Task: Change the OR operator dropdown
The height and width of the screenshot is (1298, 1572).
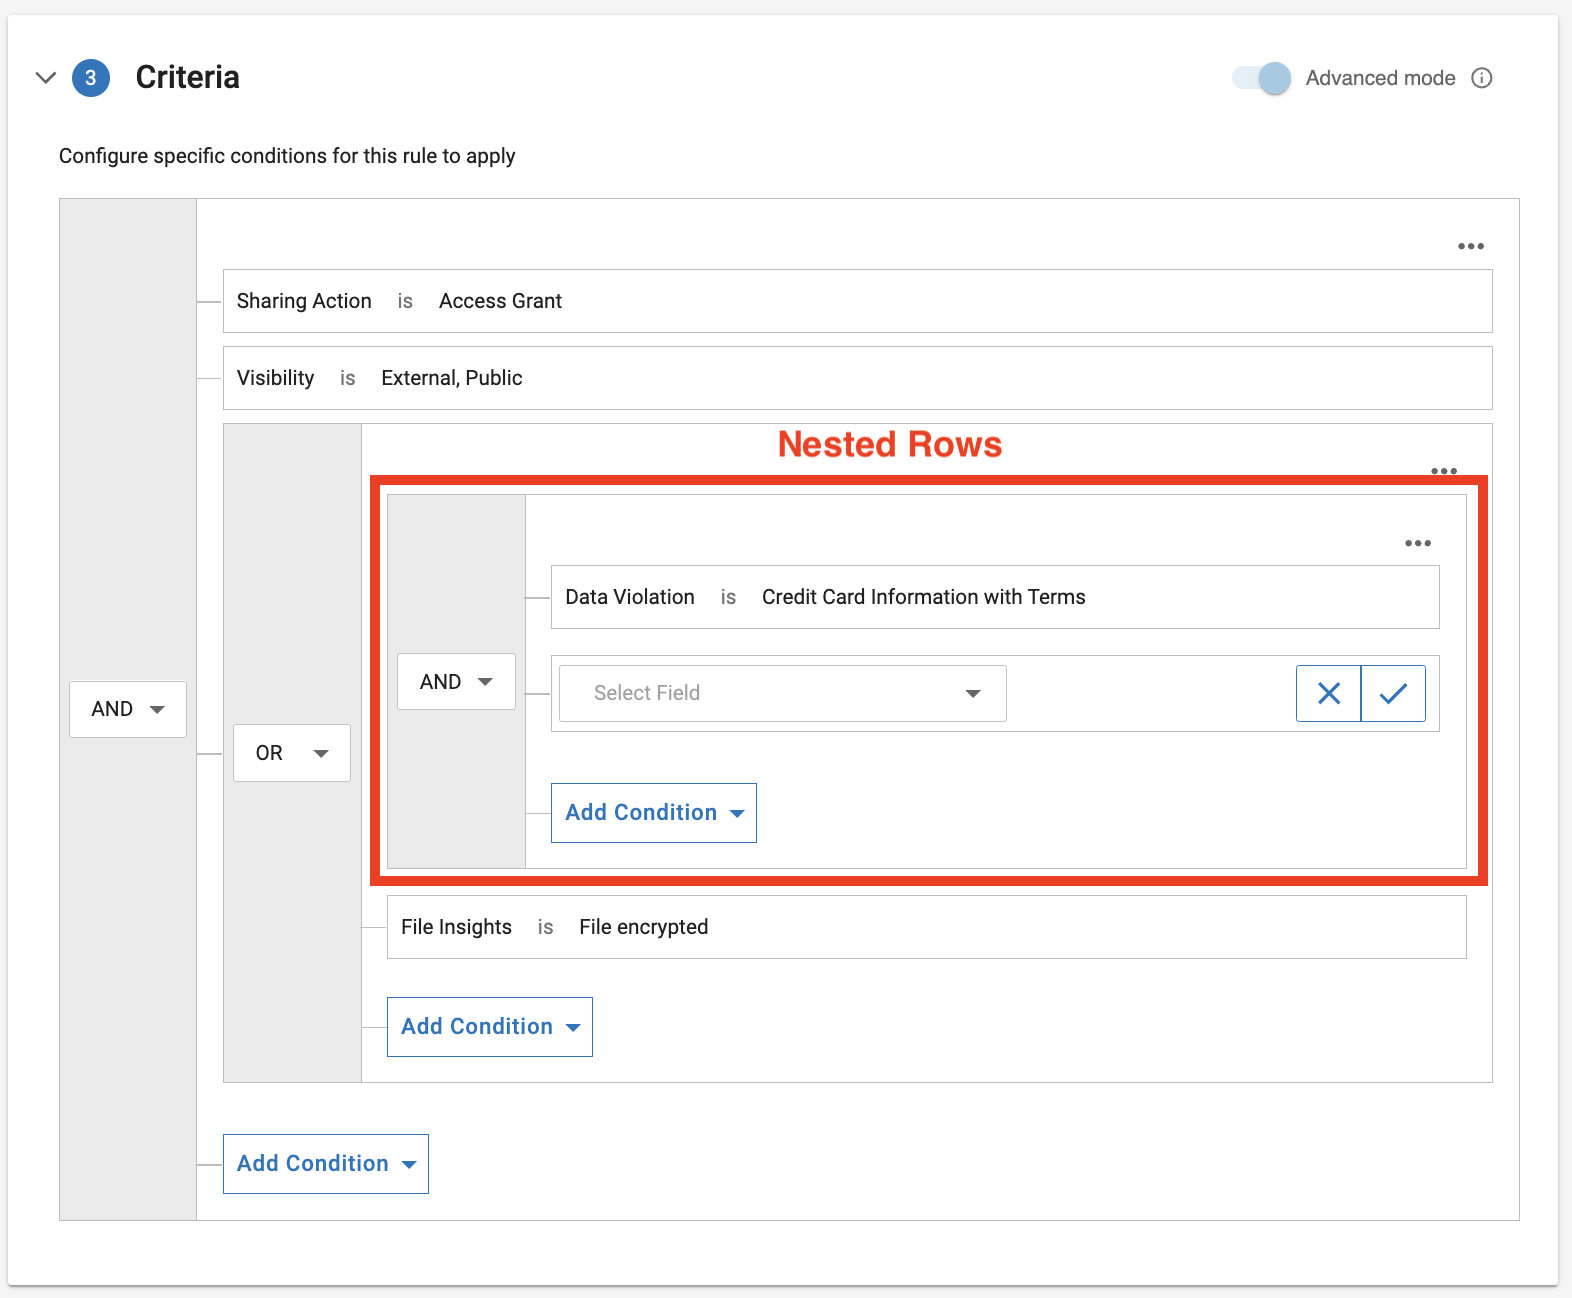Action: (x=291, y=753)
